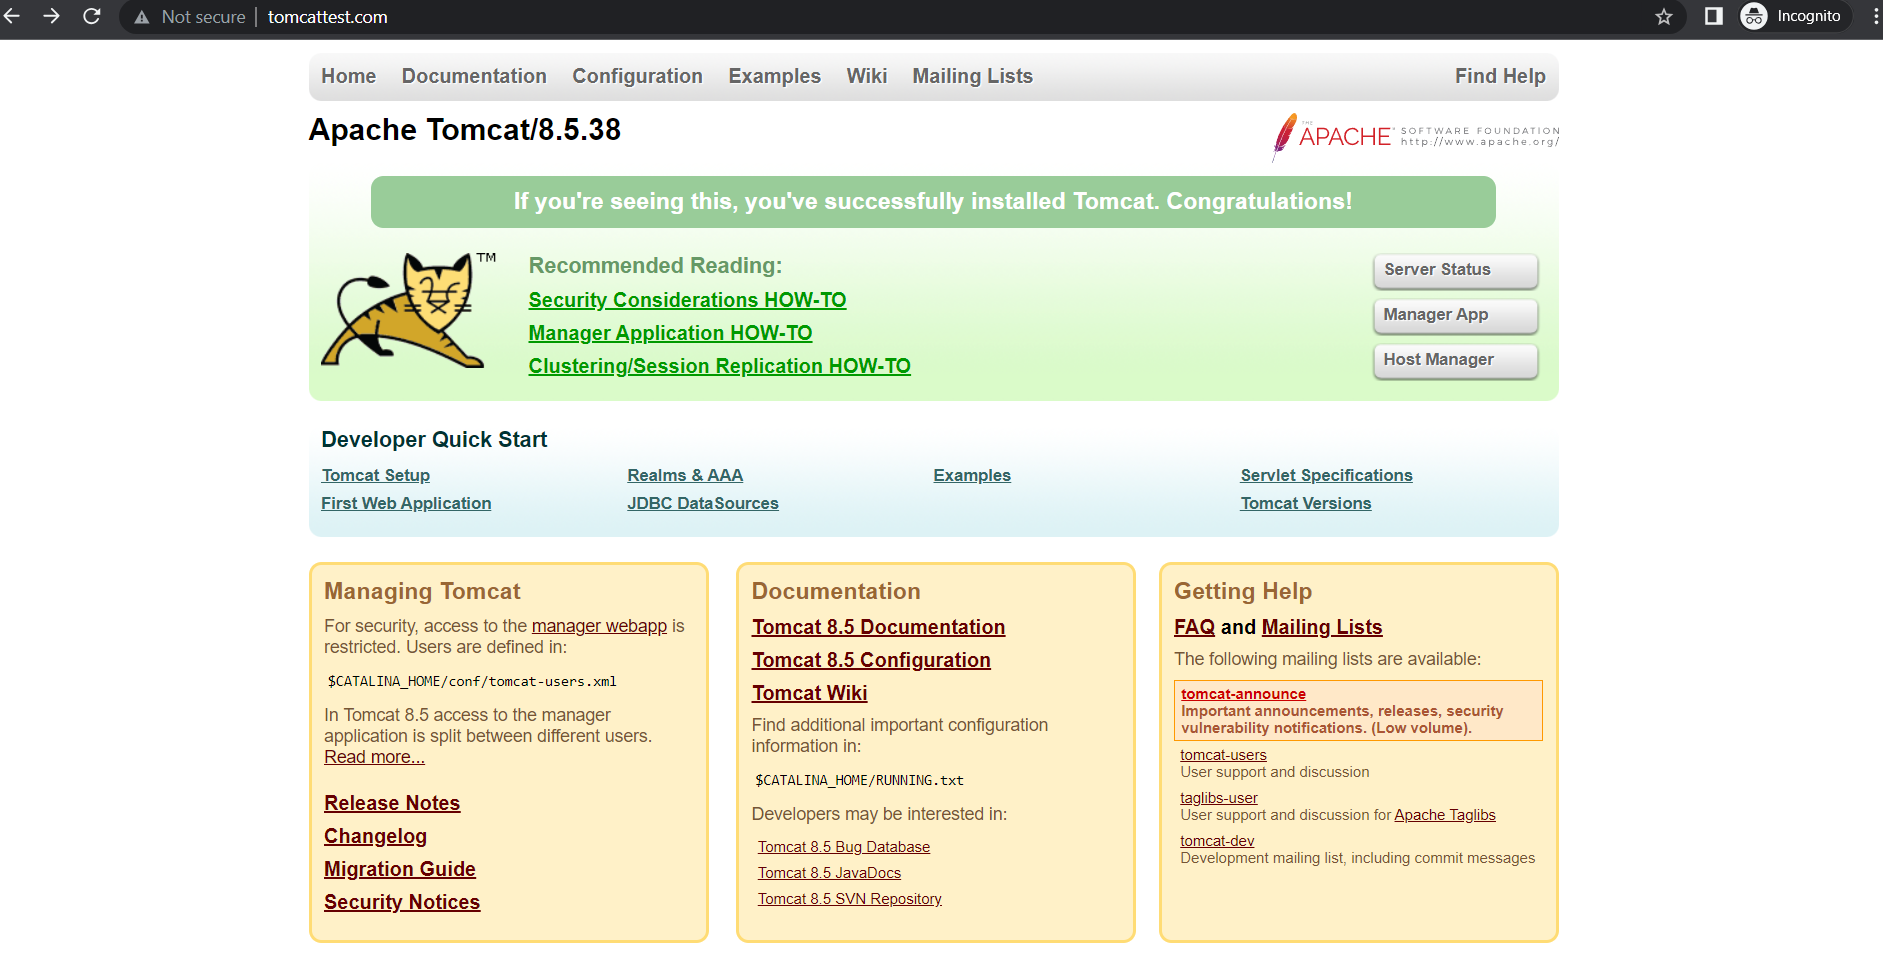This screenshot has height=964, width=1883.
Task: Open the tomcat-announce mailing list link
Action: click(x=1243, y=694)
